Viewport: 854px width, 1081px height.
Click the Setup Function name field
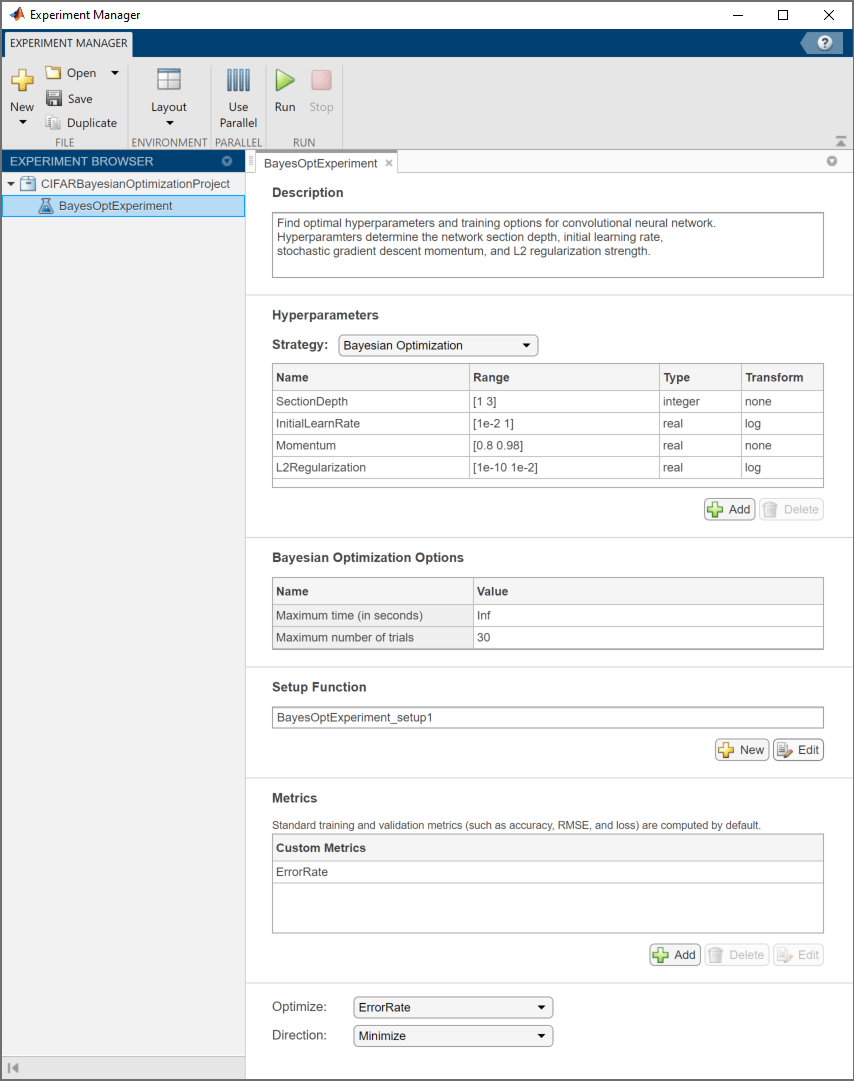(x=547, y=717)
